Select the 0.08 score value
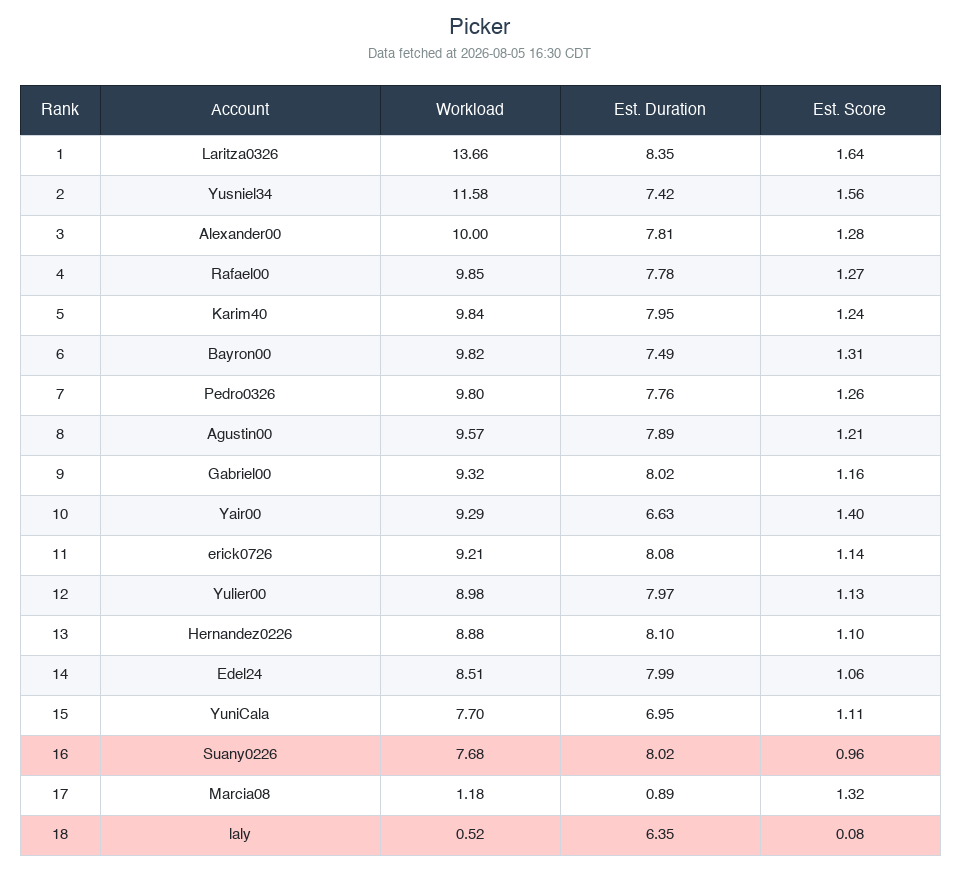The height and width of the screenshot is (885, 960). (x=850, y=834)
